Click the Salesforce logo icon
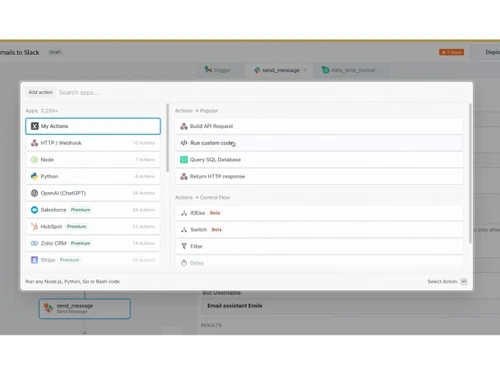Screen dimensions: 500x375 34,210
